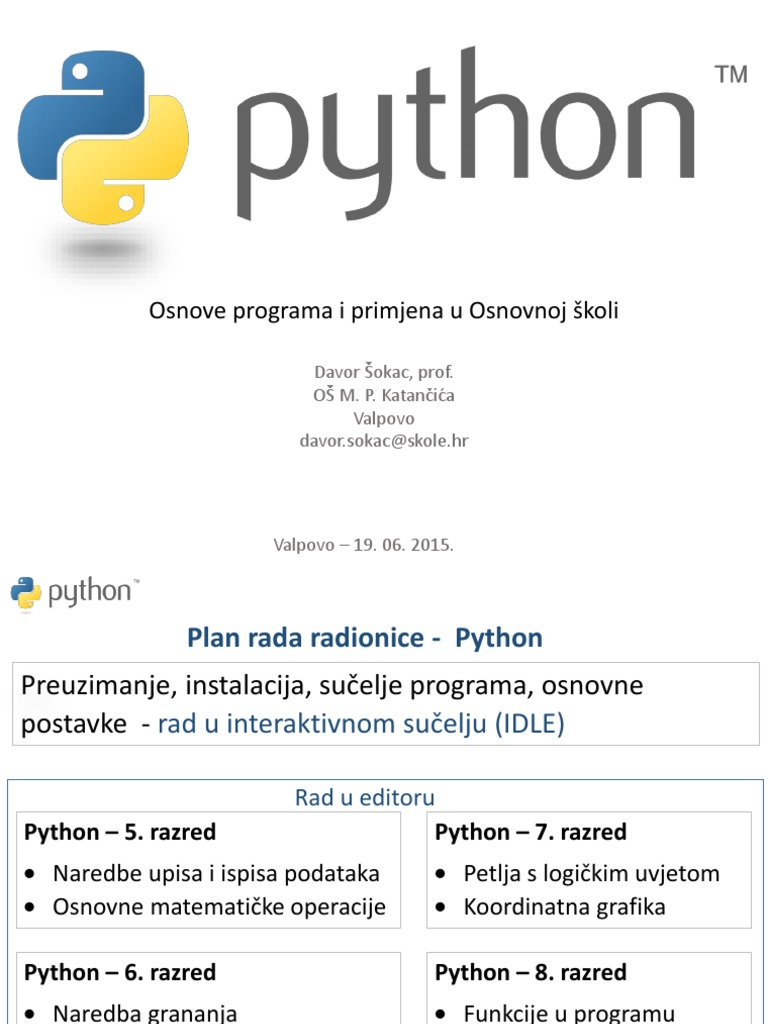Click the school name 'OŠ M. P. Katančića'
The image size is (768, 1024).
[383, 395]
